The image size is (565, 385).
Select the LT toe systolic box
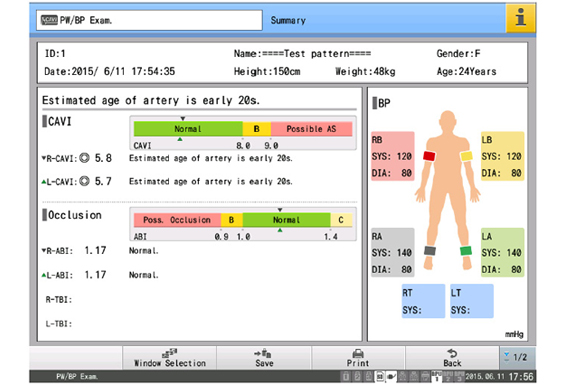click(x=472, y=301)
